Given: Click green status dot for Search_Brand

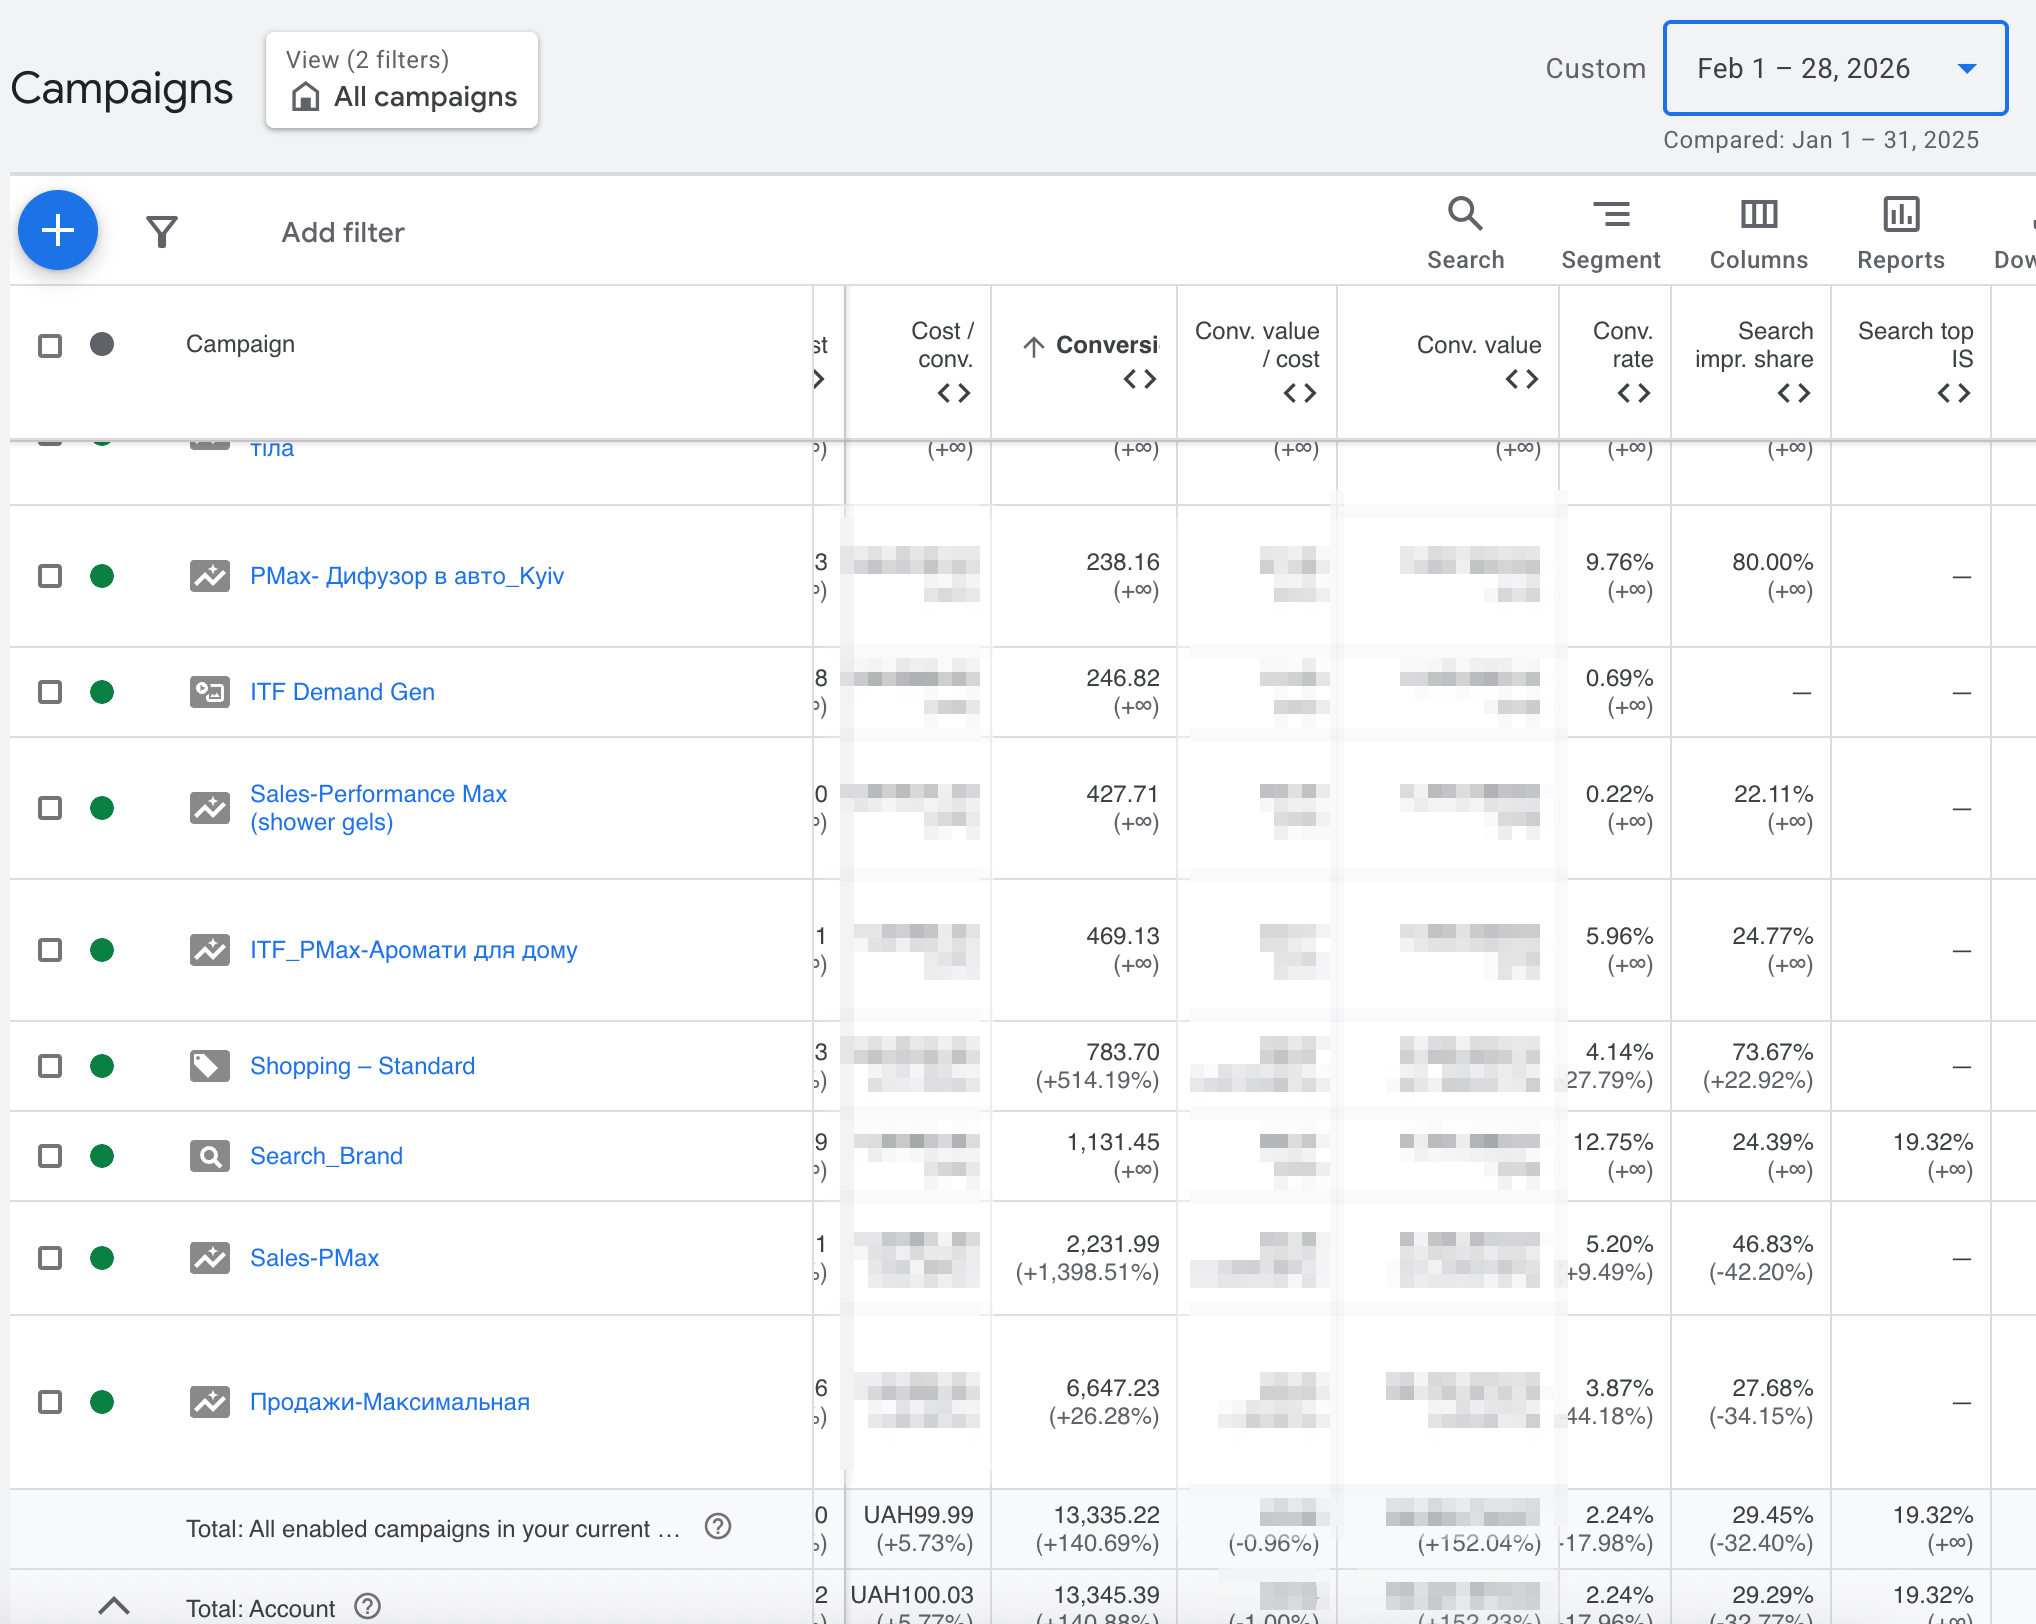Looking at the screenshot, I should click(102, 1156).
